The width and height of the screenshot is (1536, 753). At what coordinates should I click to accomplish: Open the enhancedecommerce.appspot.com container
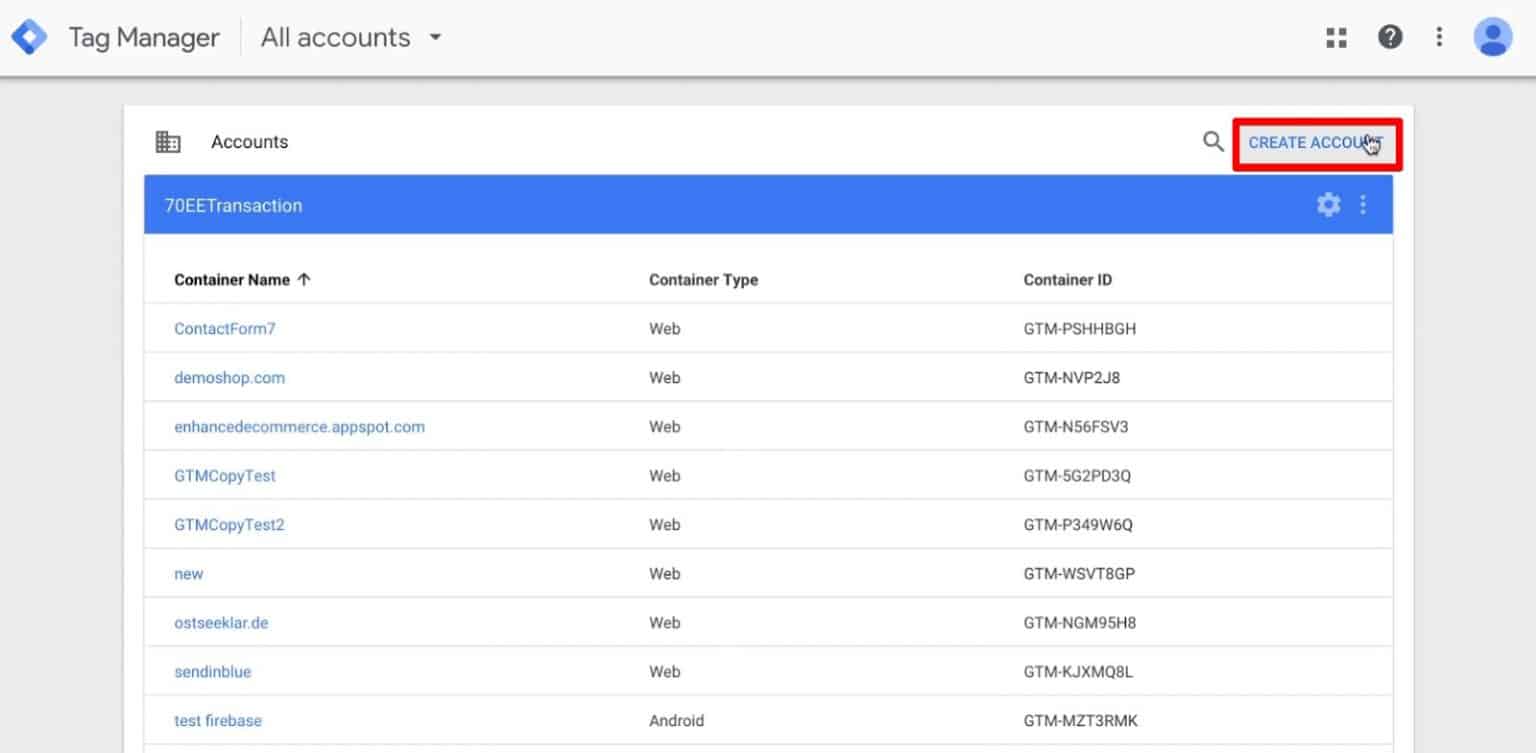click(x=299, y=426)
